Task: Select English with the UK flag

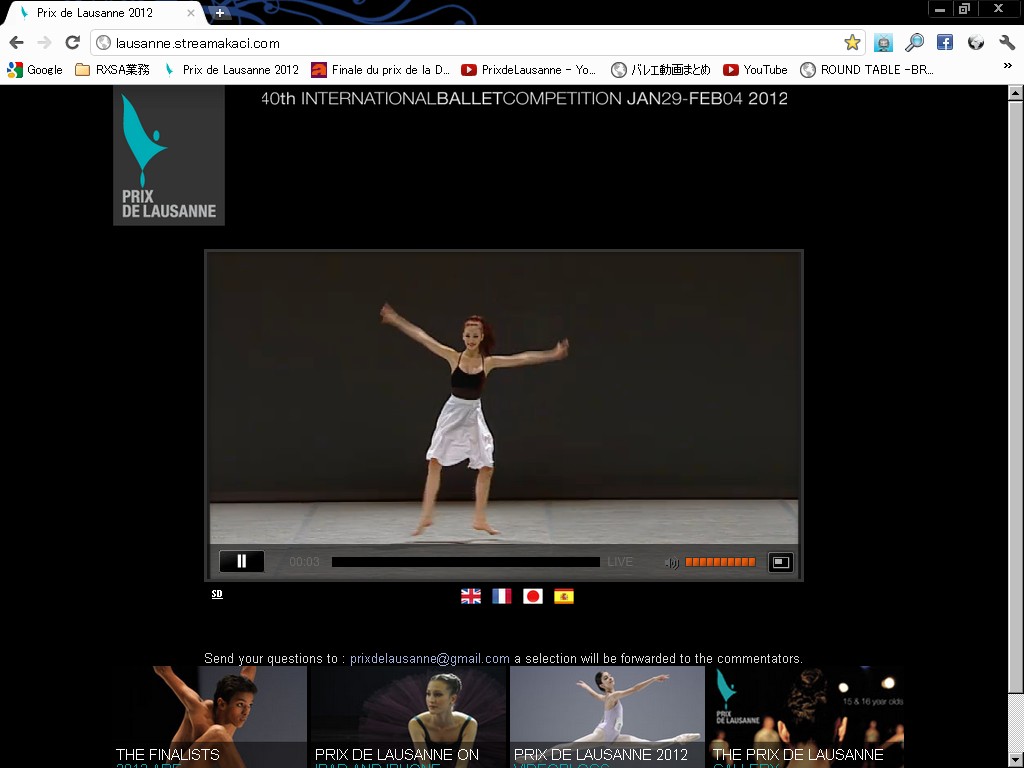Action: [471, 596]
